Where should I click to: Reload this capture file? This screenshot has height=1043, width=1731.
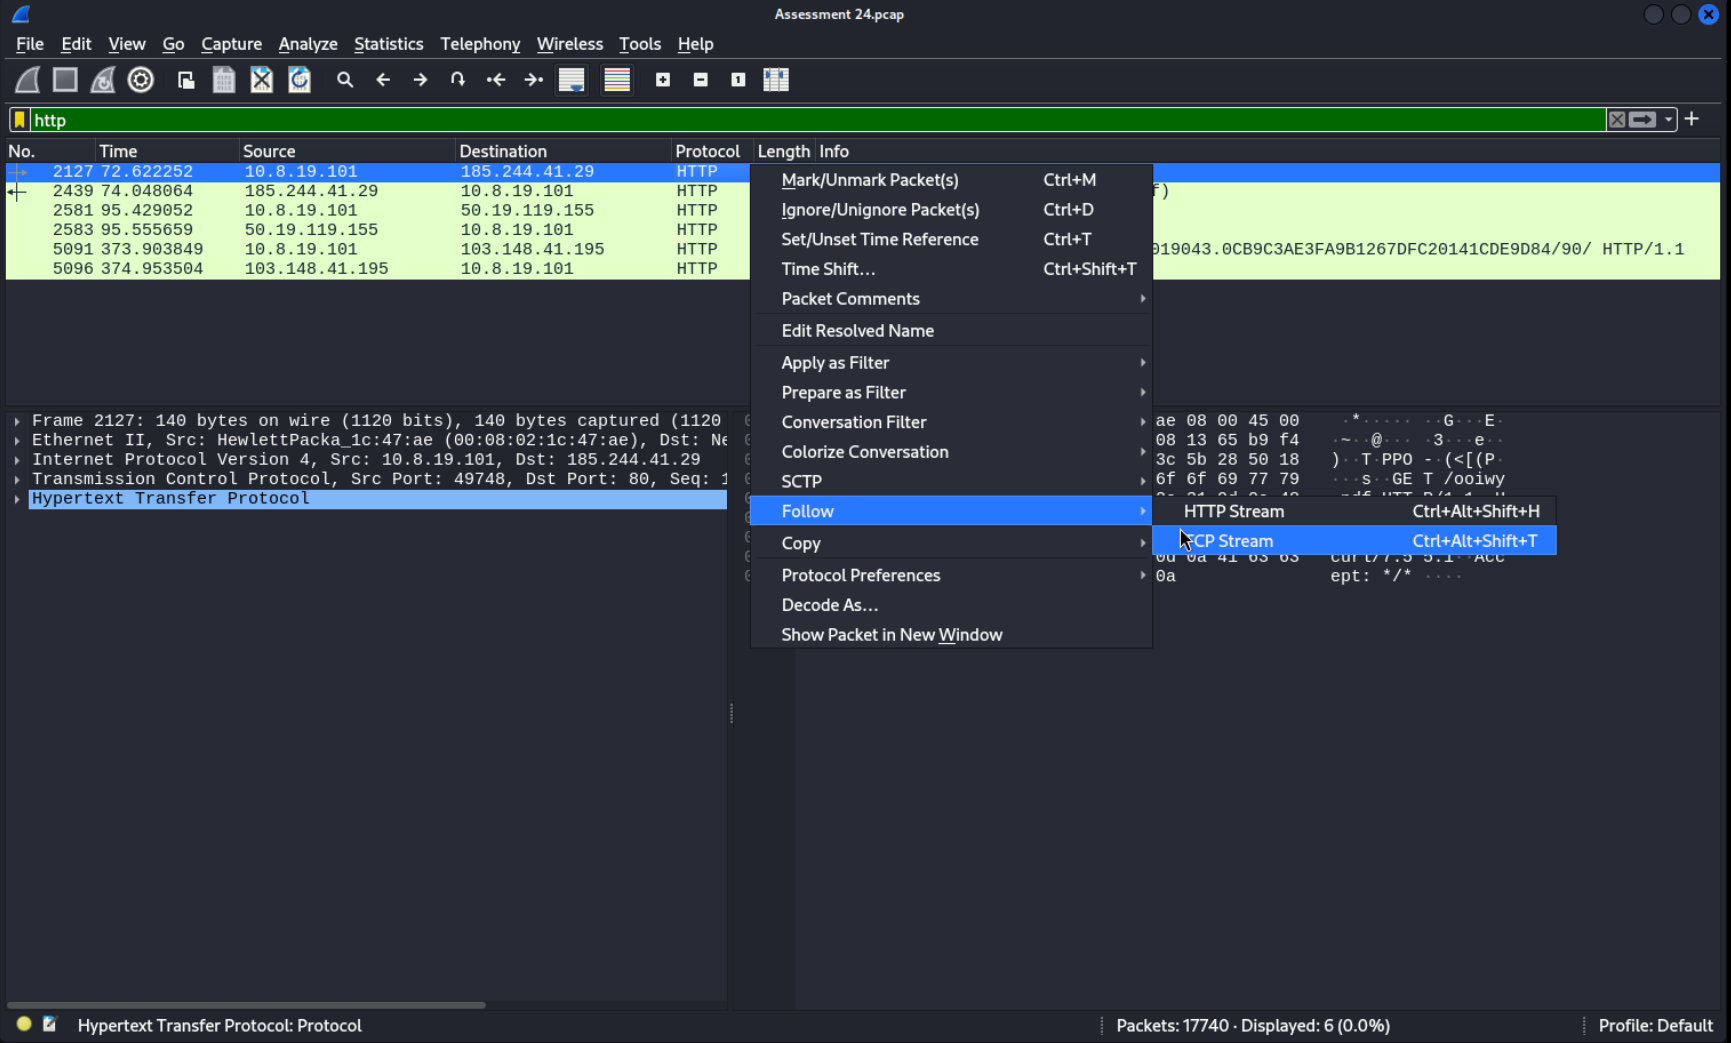tap(300, 80)
